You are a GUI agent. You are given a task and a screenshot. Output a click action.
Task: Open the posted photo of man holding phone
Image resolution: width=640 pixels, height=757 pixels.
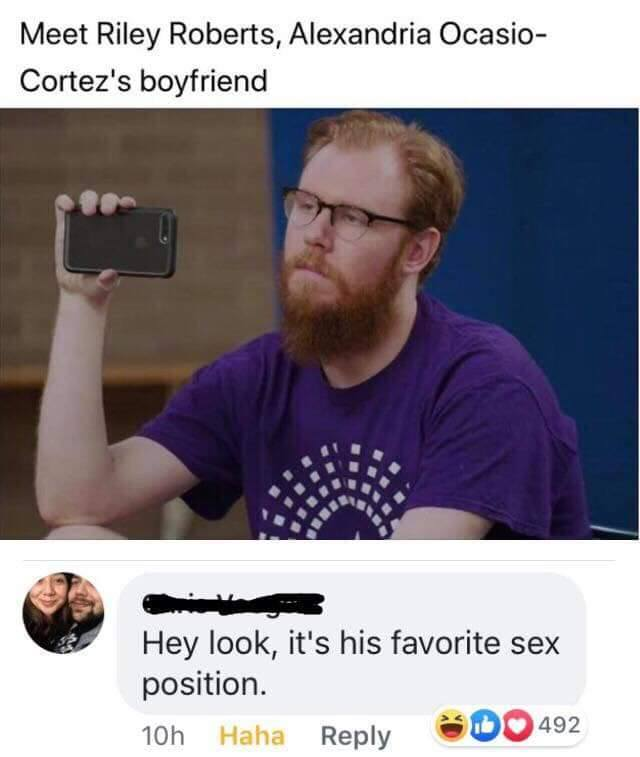[x=320, y=323]
